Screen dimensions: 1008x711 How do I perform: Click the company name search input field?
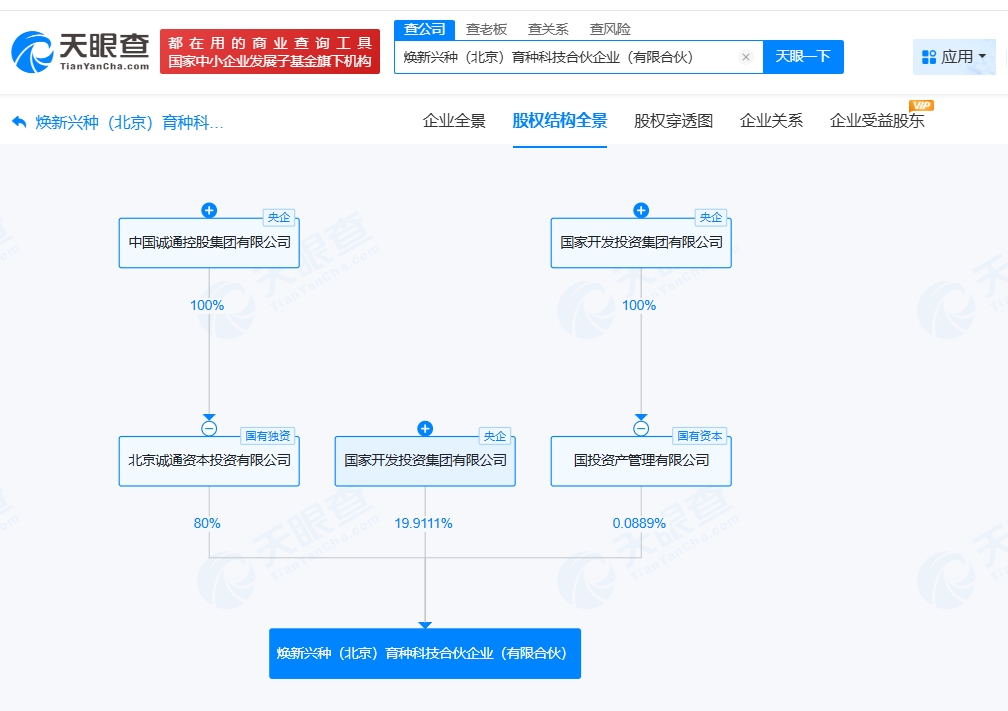pyautogui.click(x=565, y=57)
